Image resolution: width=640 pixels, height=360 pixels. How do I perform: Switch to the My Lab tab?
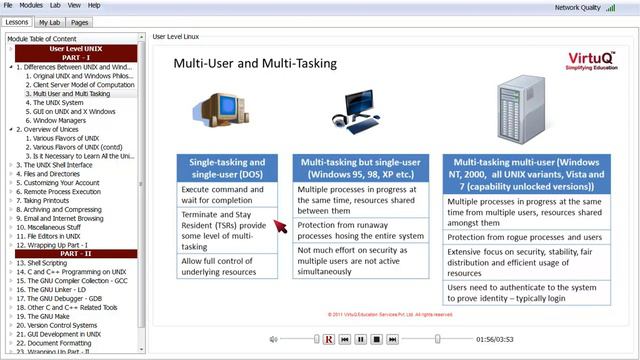tap(49, 22)
